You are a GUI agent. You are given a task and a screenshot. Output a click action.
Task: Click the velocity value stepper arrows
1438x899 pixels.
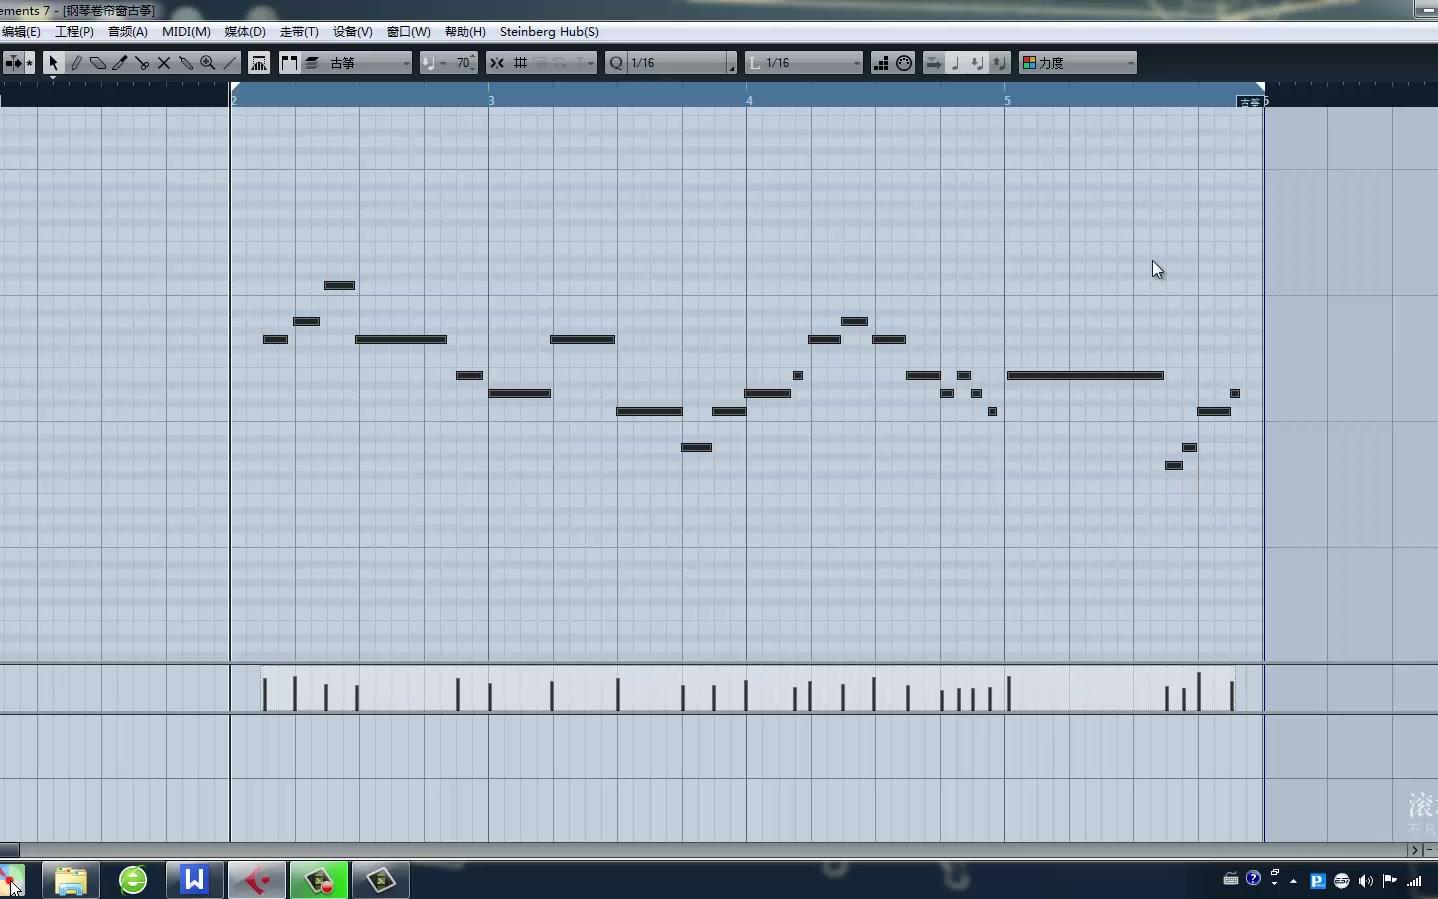(x=473, y=63)
